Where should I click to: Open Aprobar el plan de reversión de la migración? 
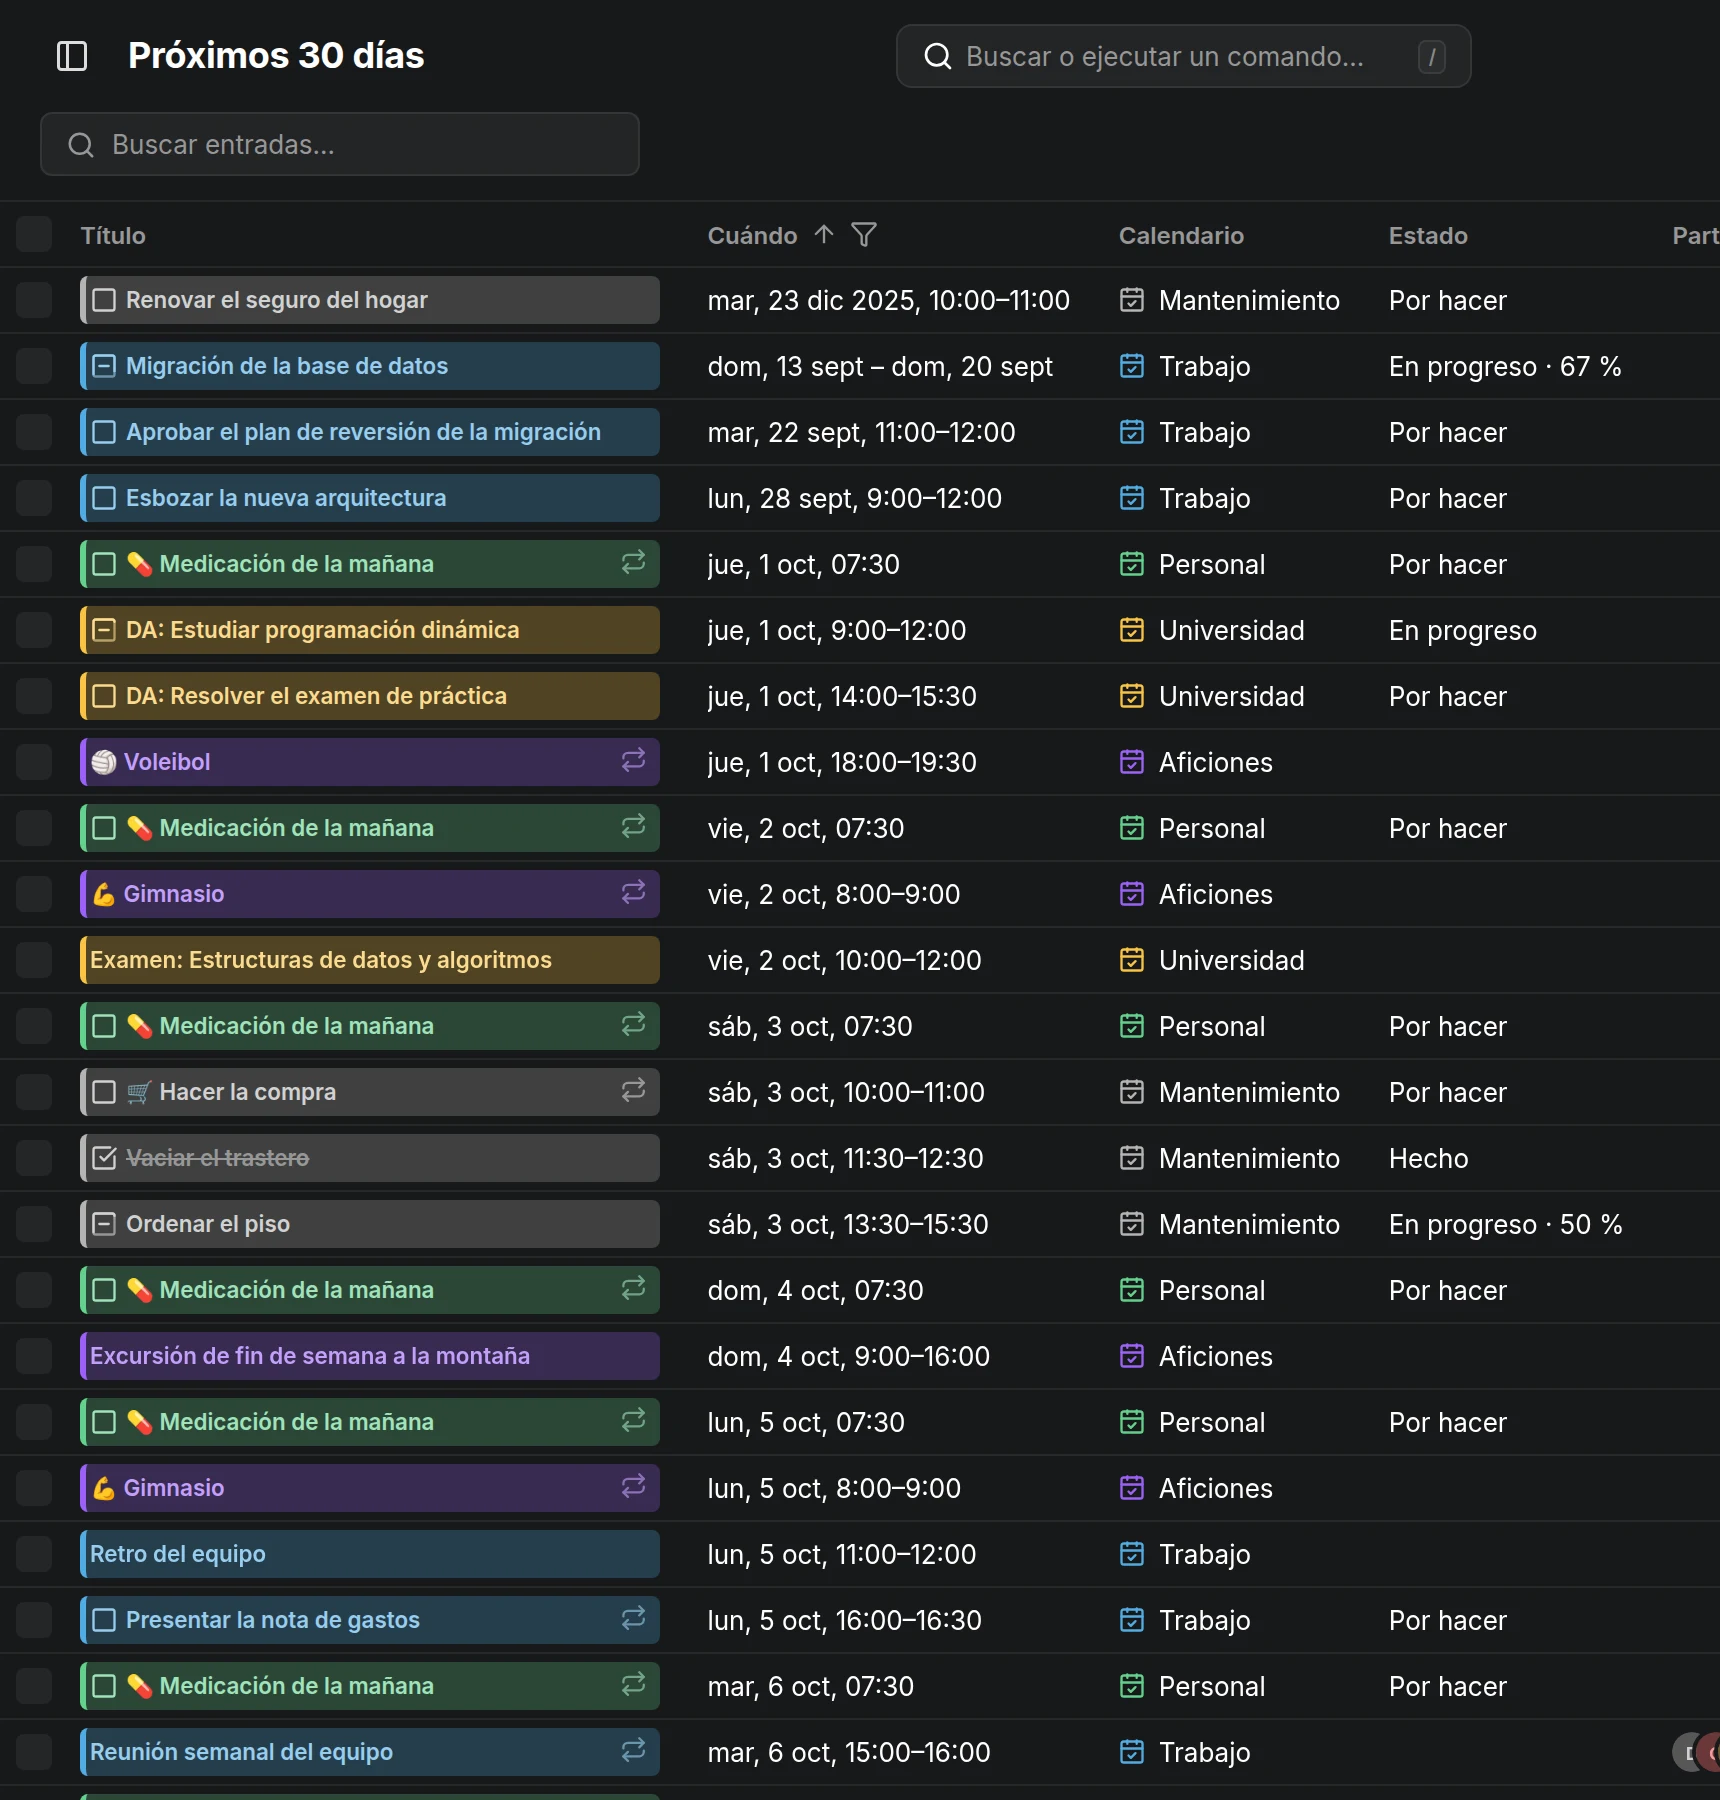(x=370, y=432)
